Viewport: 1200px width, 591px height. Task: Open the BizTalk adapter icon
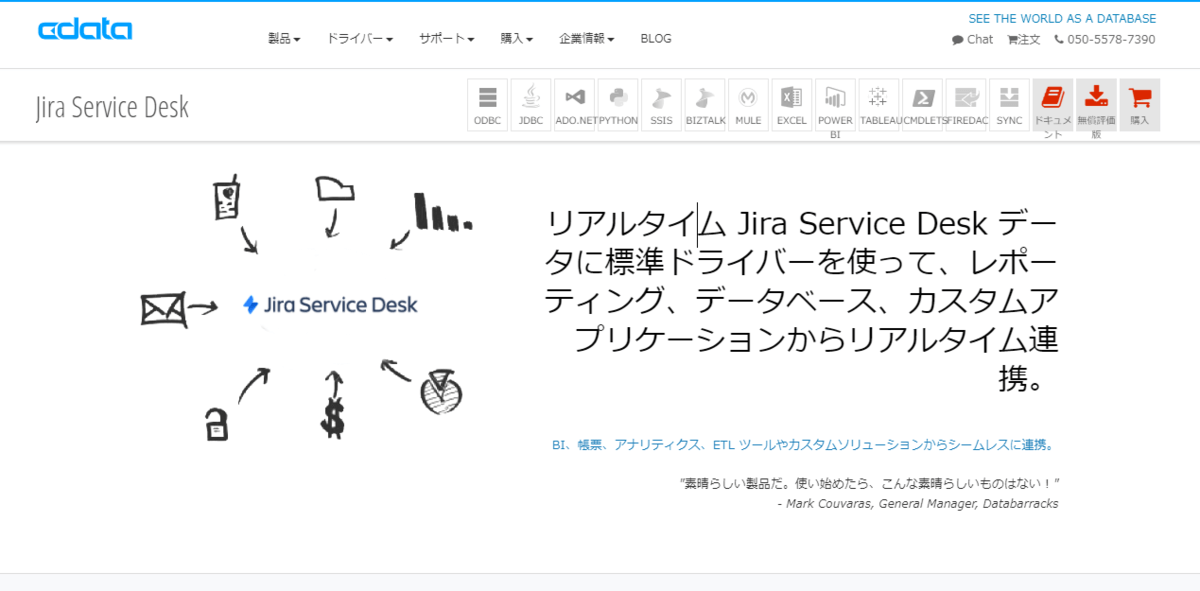click(705, 104)
